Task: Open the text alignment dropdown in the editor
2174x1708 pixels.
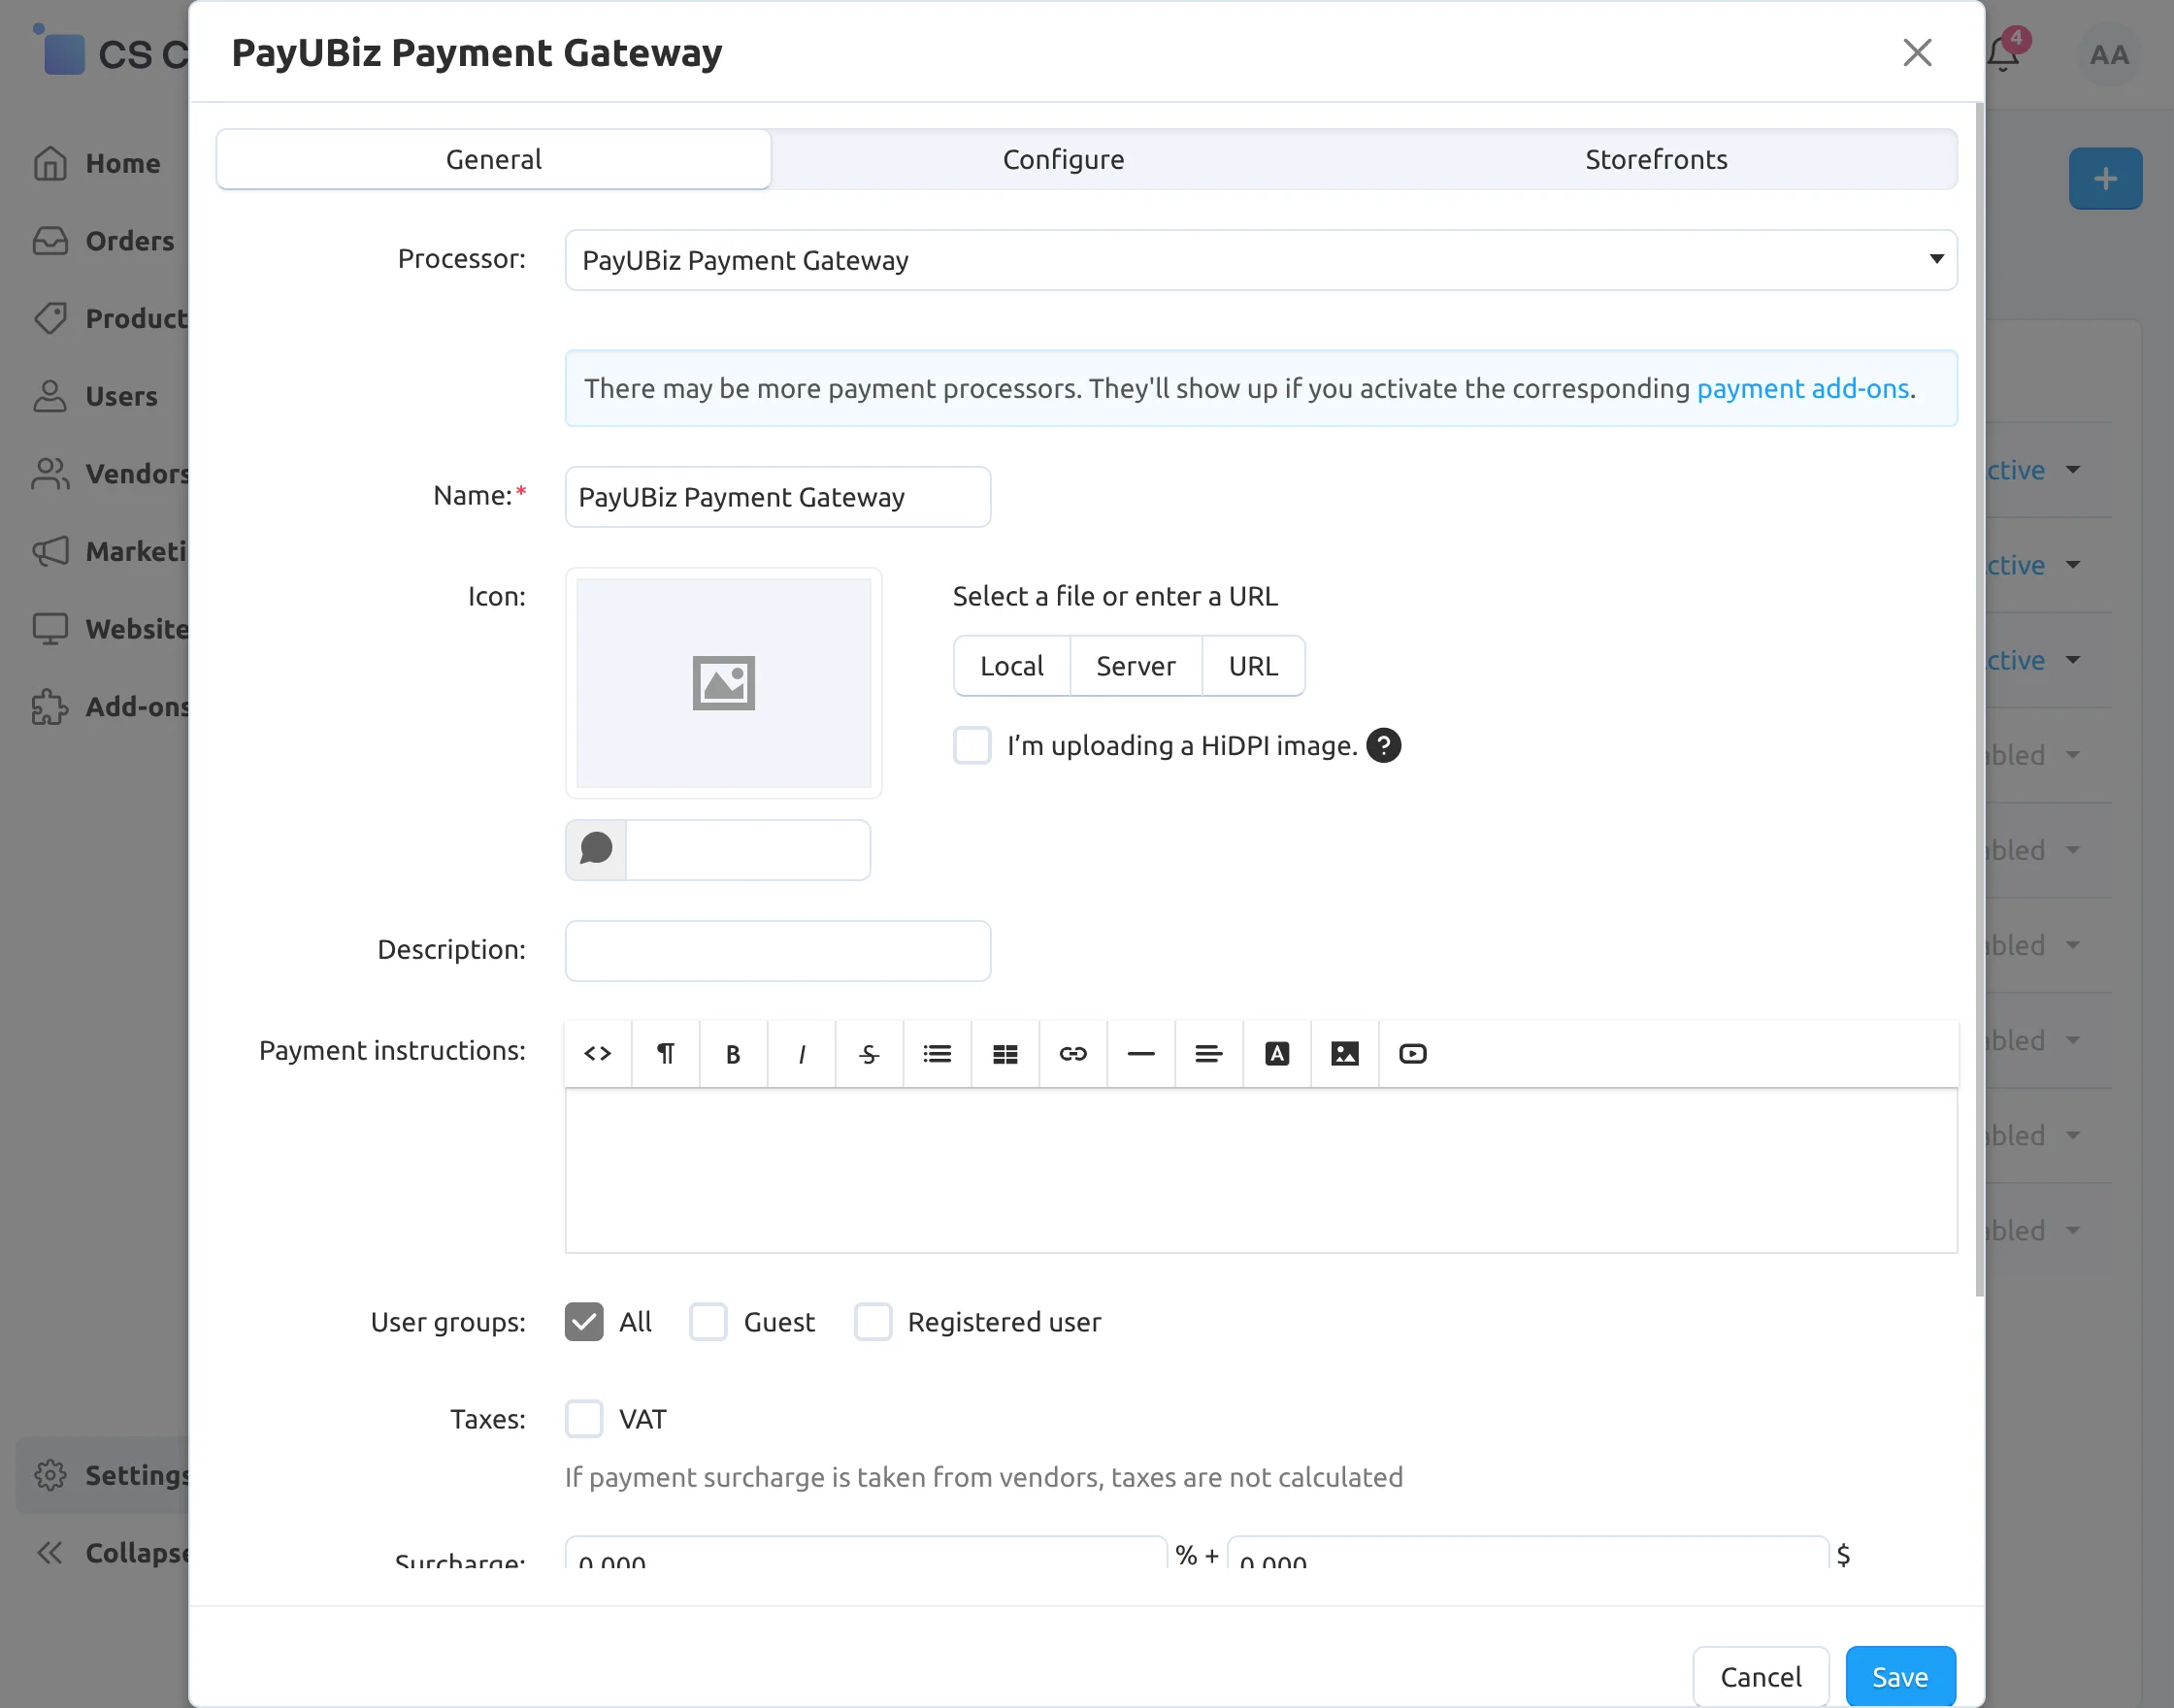Action: (x=1209, y=1053)
